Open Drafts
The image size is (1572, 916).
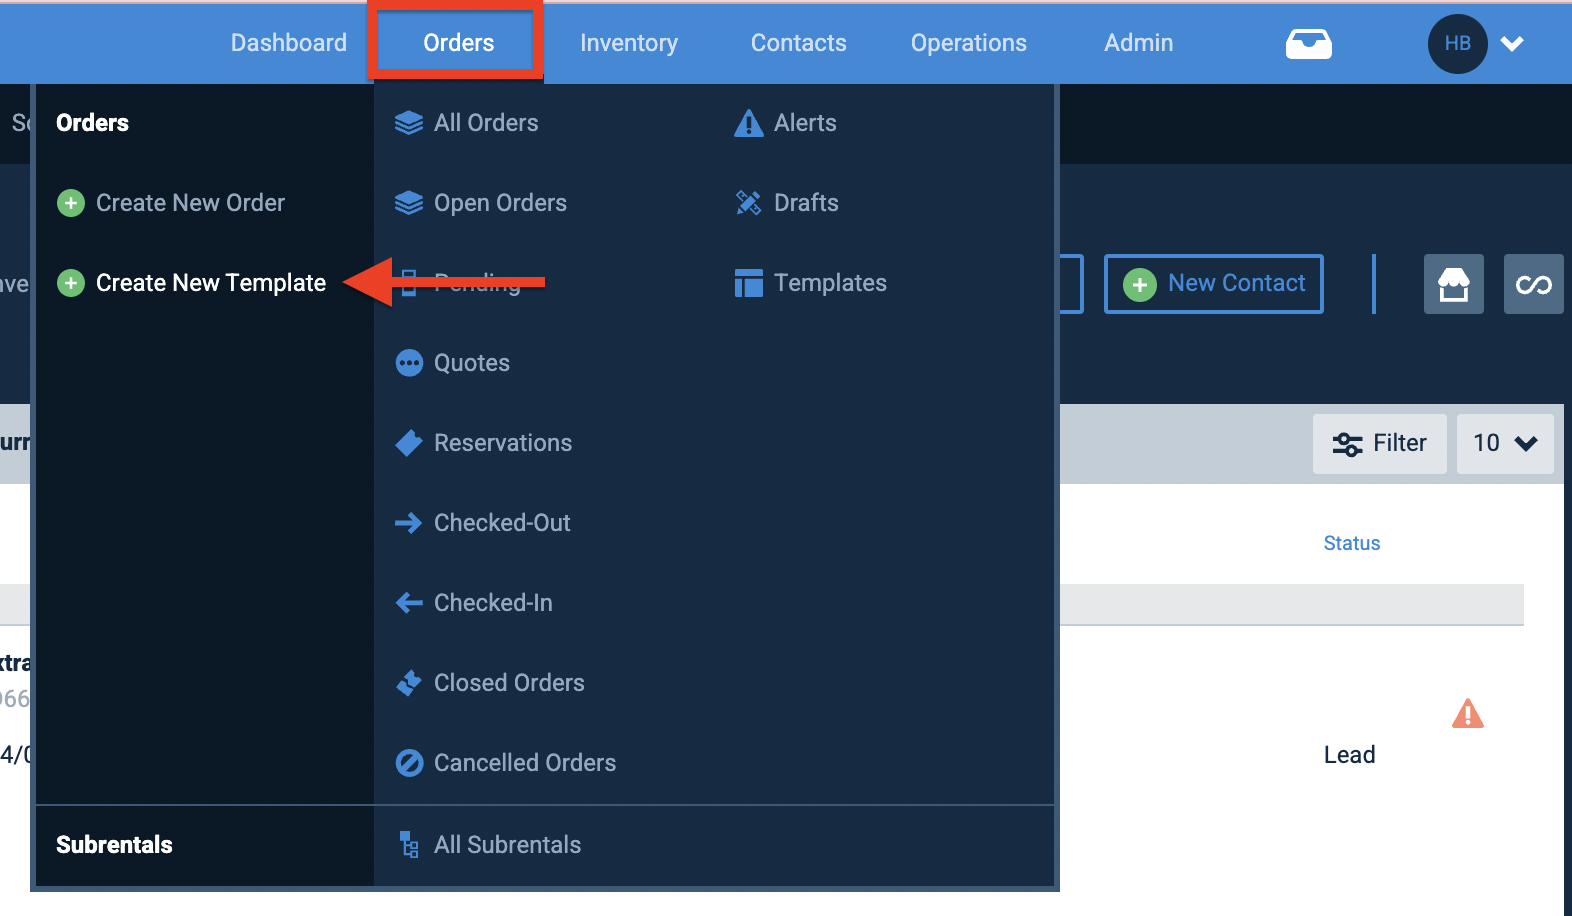806,203
